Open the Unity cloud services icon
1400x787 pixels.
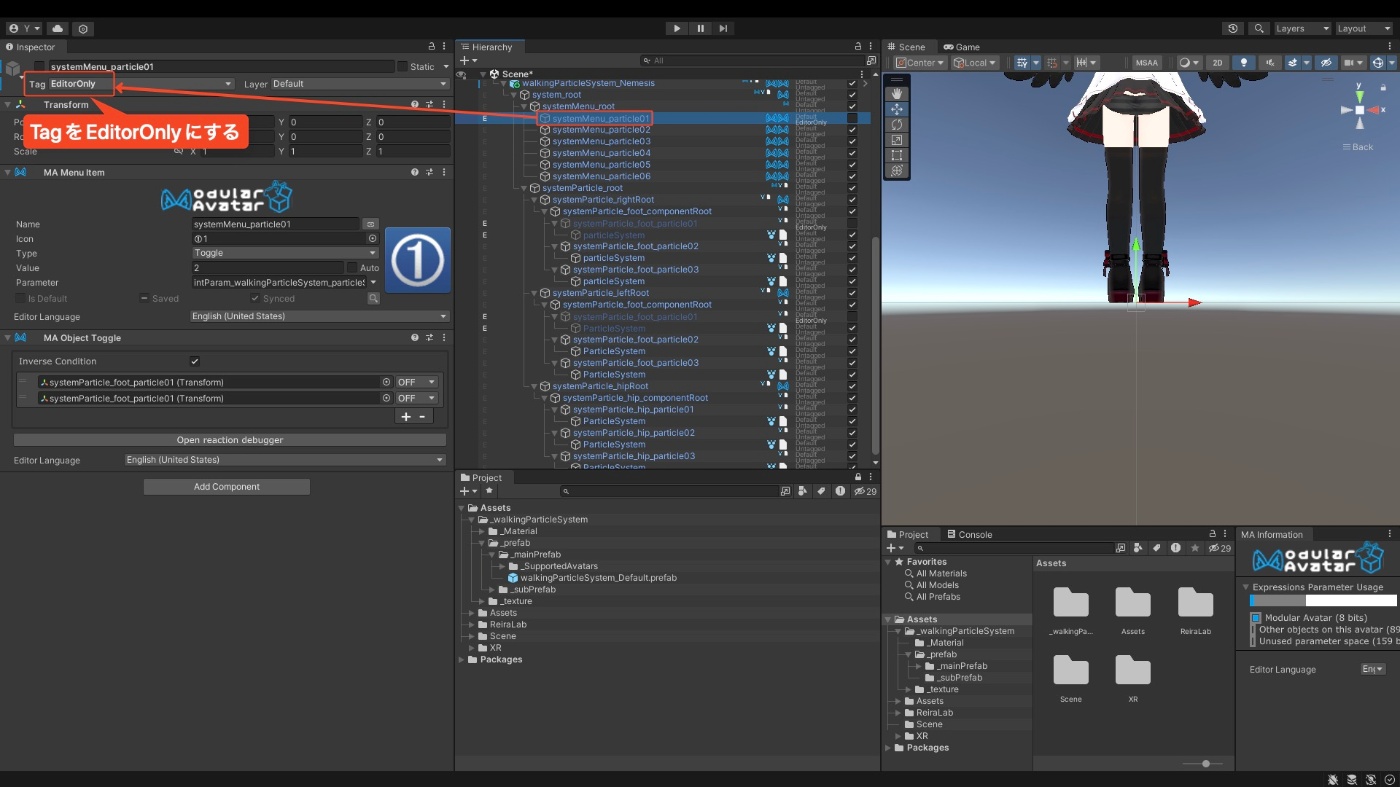[x=57, y=29]
